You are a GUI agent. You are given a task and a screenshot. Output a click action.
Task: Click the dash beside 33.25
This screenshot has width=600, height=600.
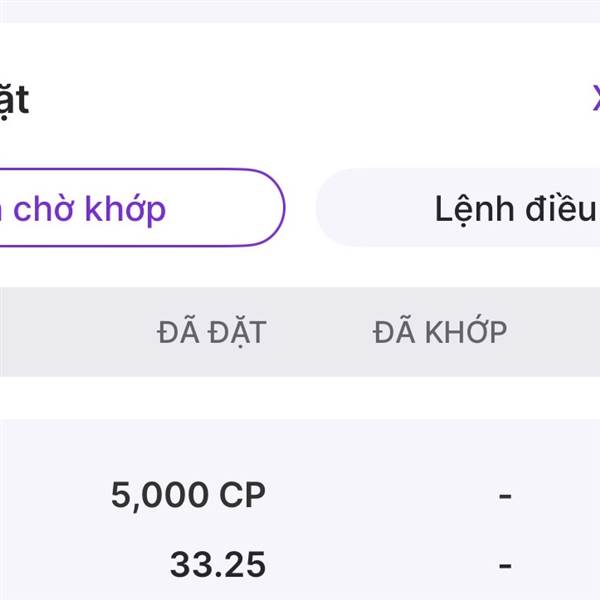point(505,565)
